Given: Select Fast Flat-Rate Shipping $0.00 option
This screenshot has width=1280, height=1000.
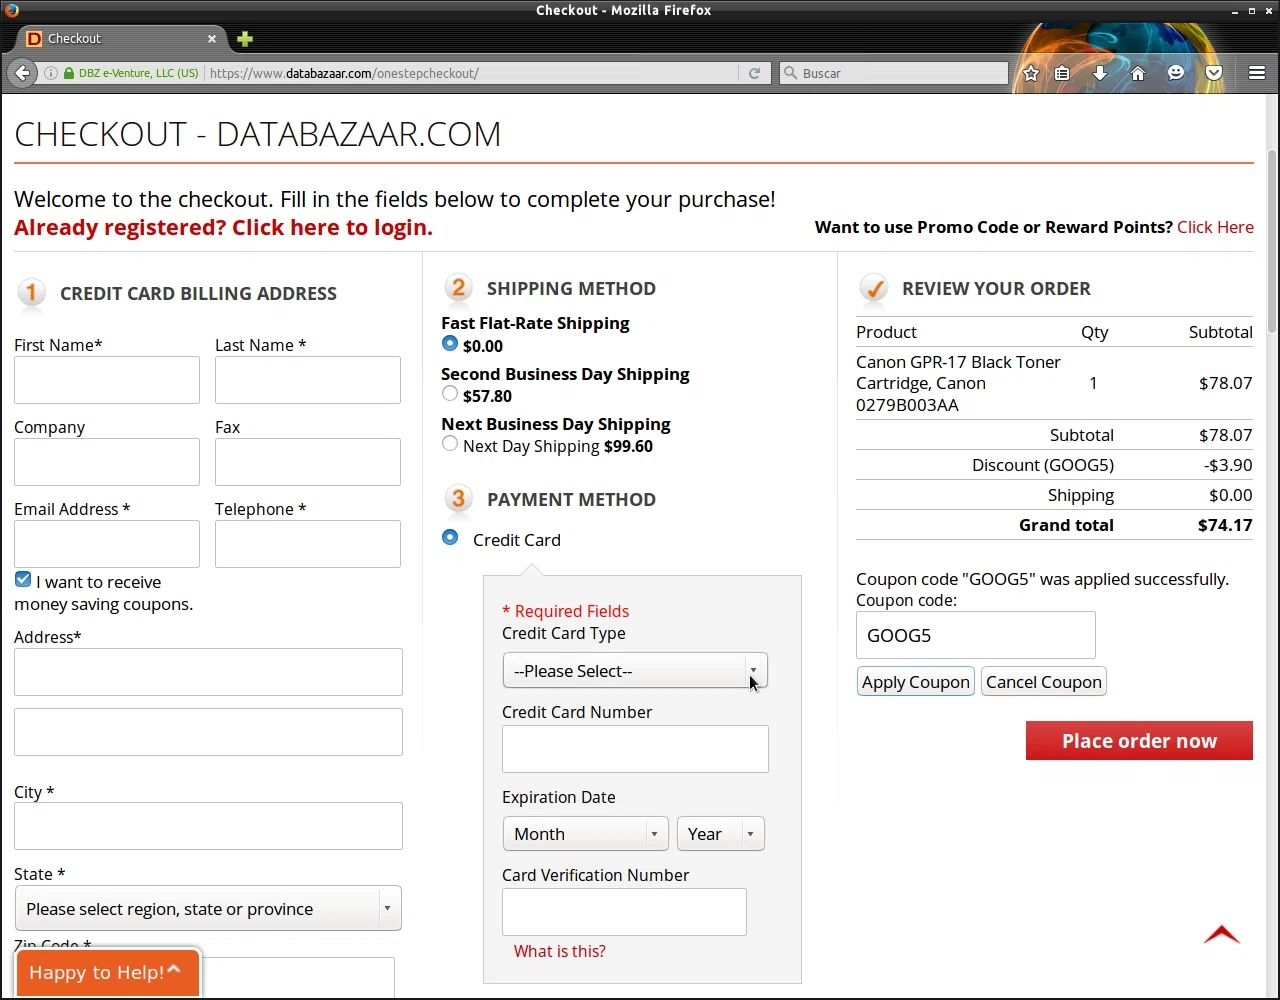Looking at the screenshot, I should point(450,344).
